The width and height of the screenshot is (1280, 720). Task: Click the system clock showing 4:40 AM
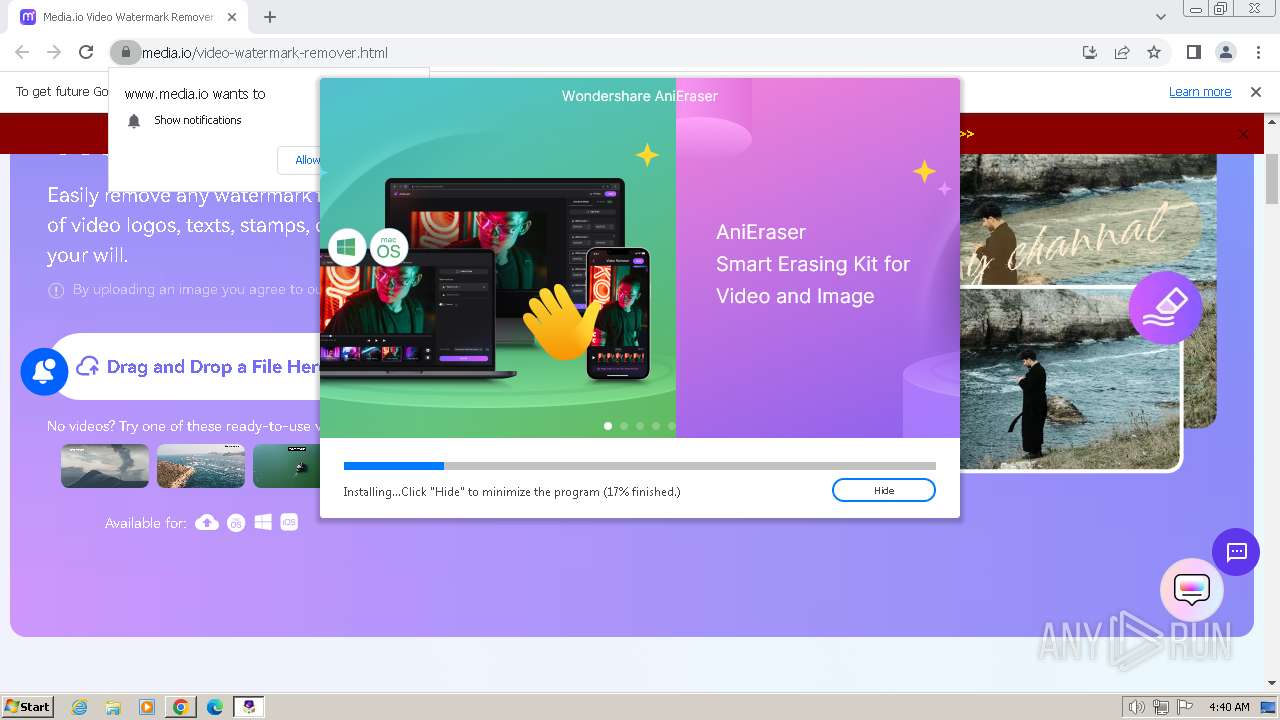point(1229,707)
